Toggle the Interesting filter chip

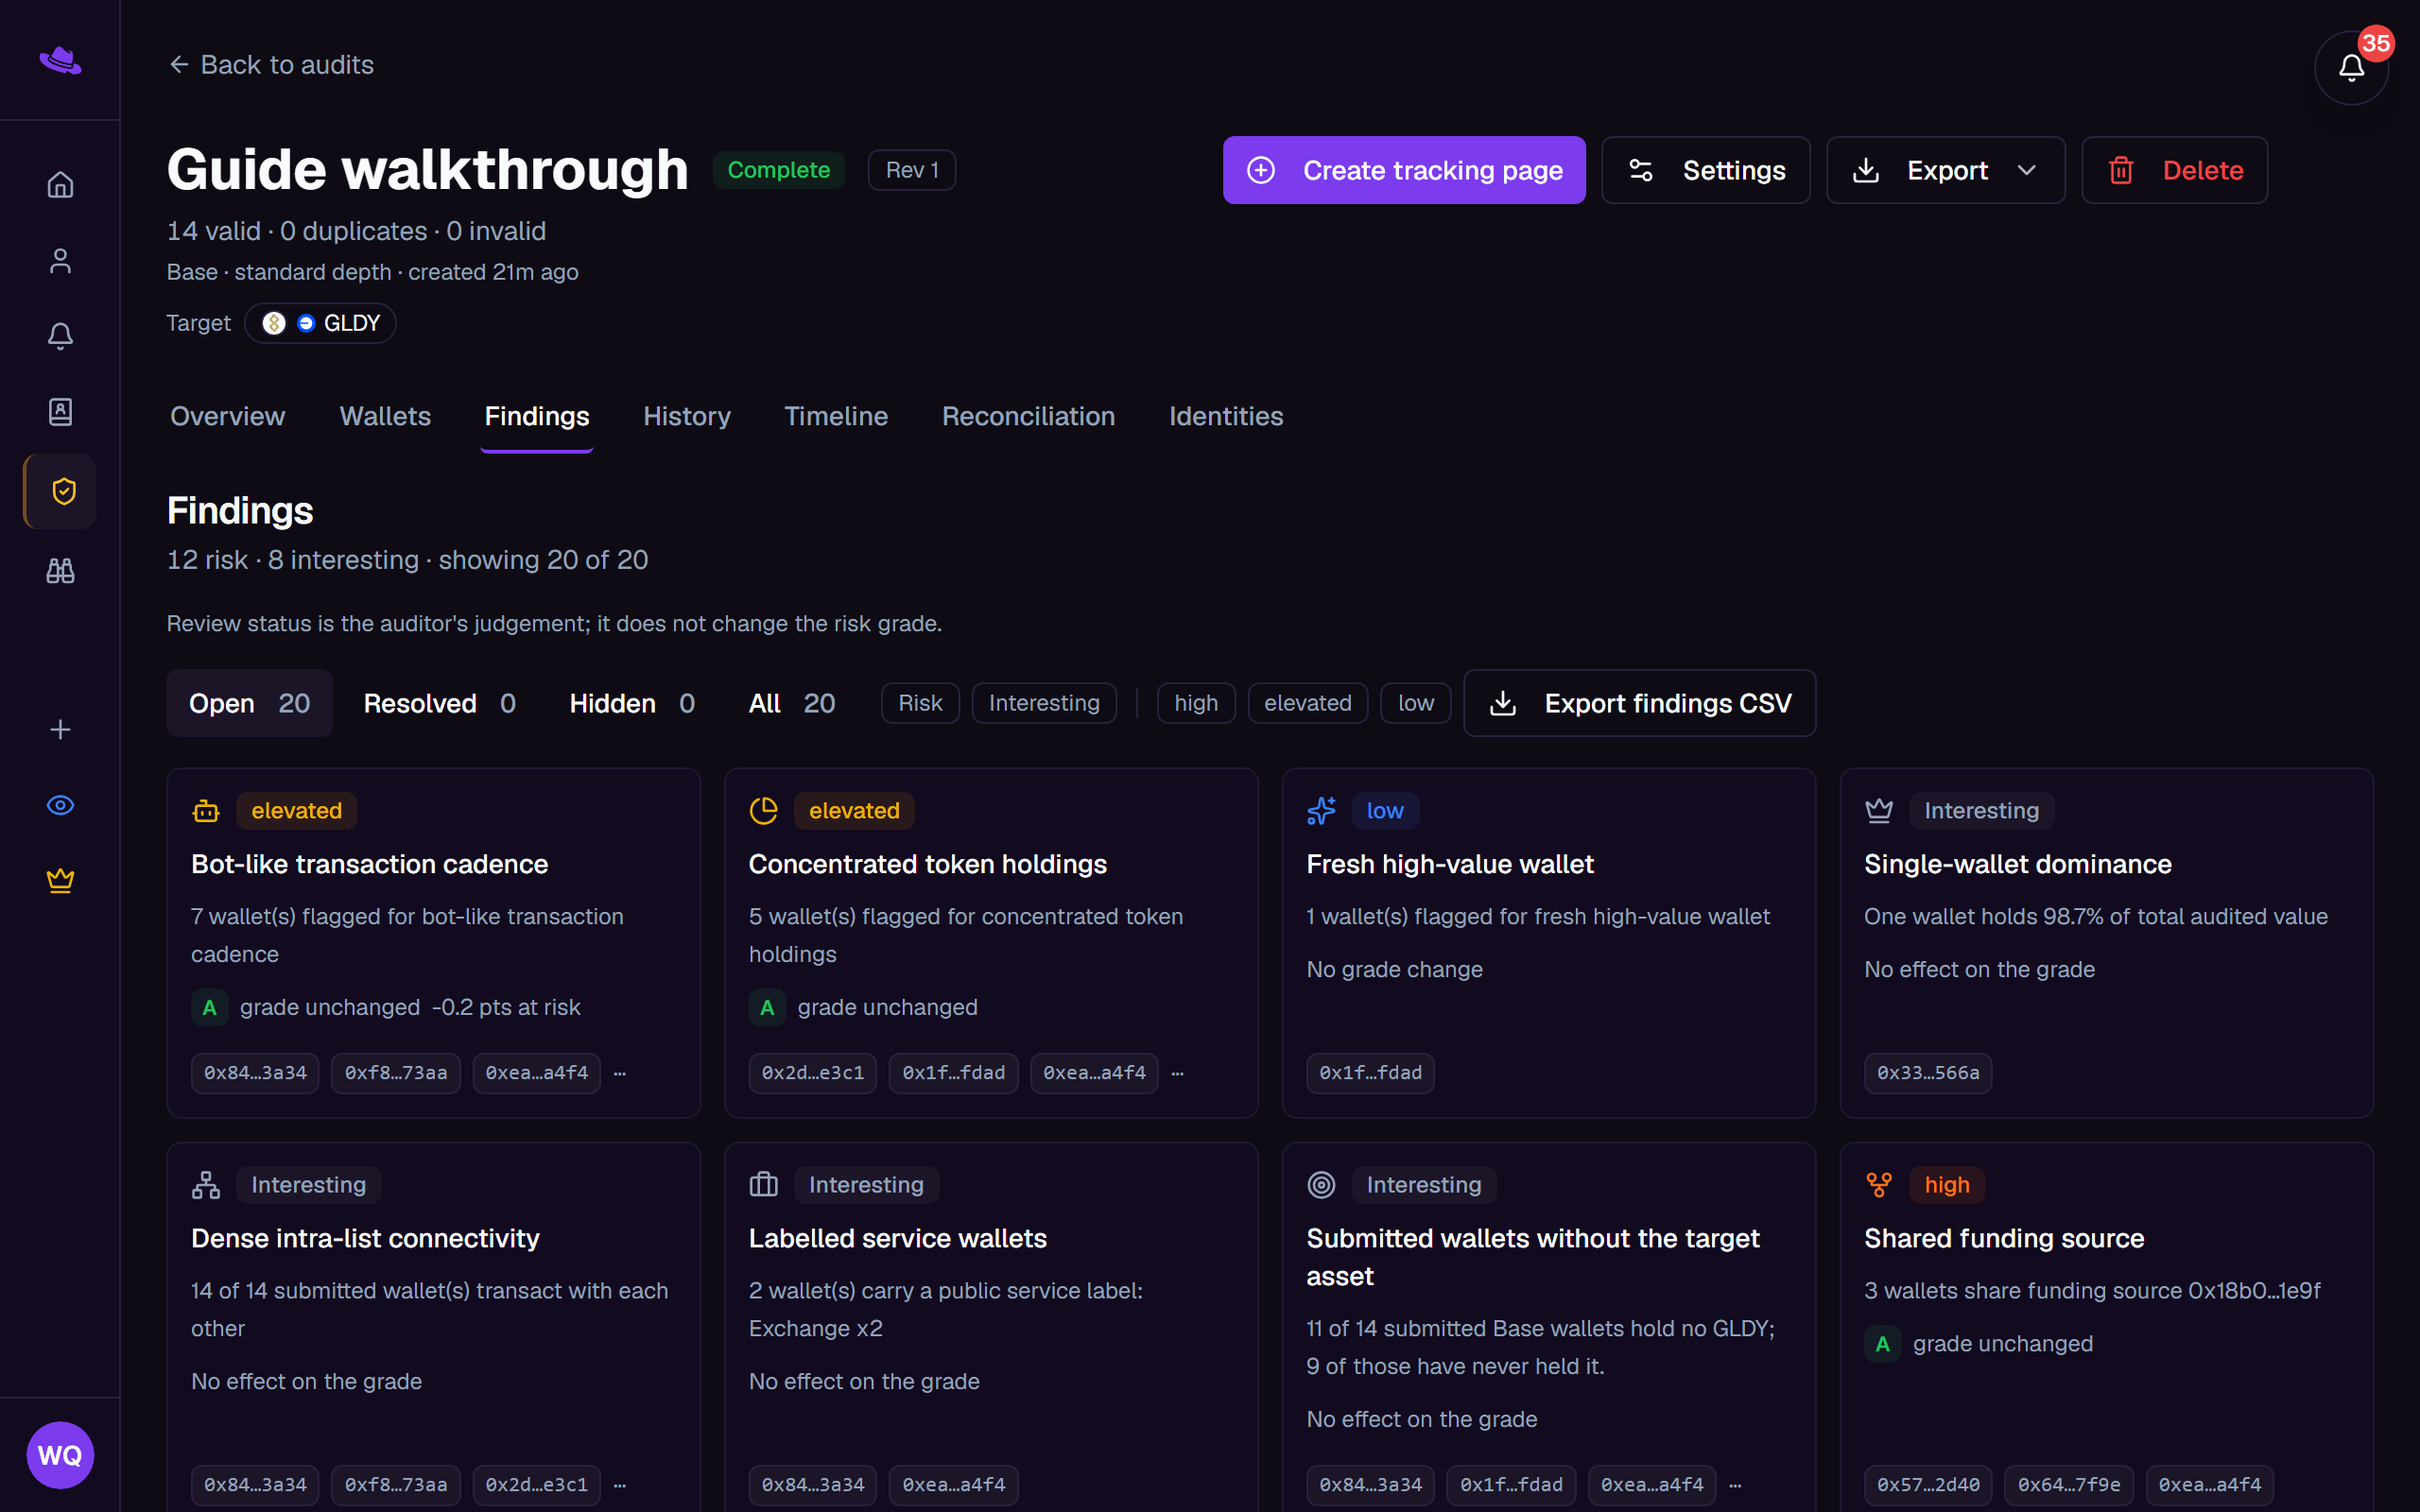(1044, 703)
